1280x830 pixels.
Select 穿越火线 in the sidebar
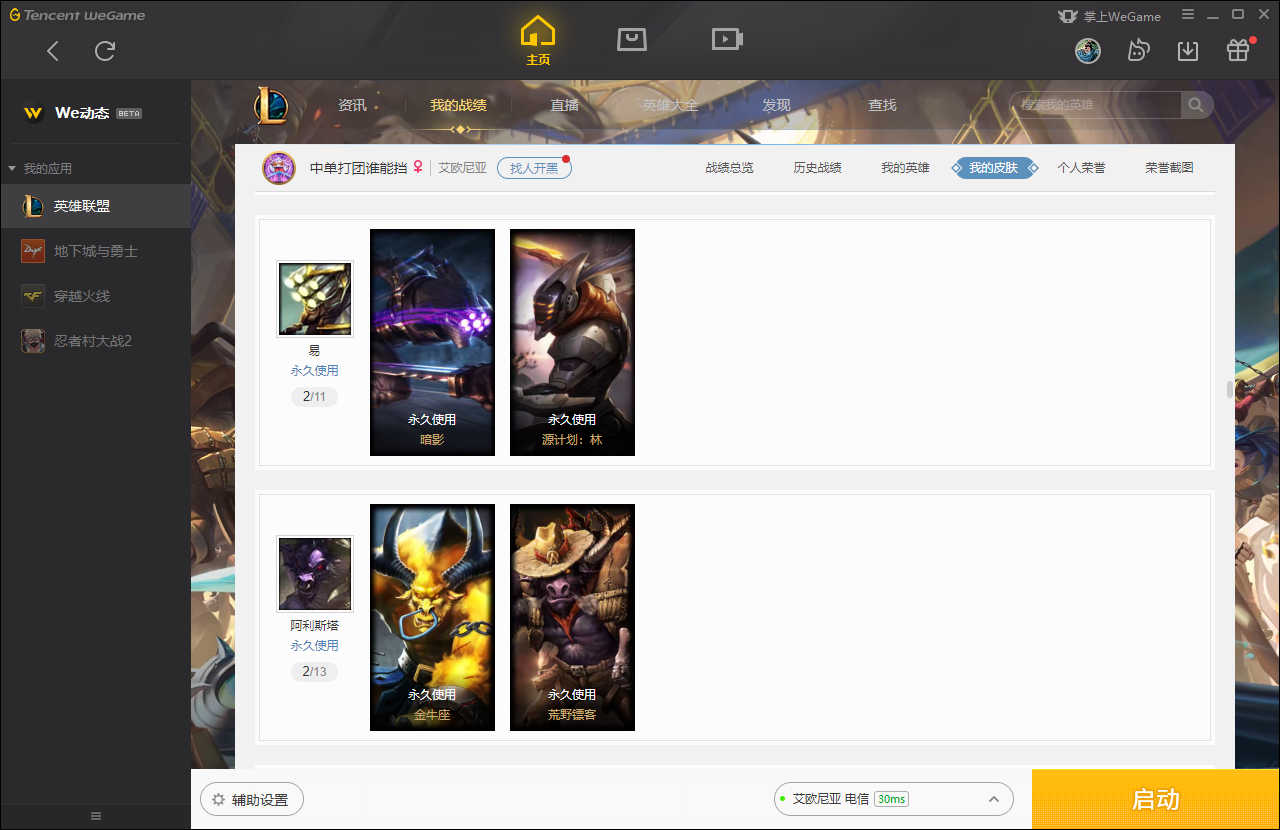[x=95, y=296]
